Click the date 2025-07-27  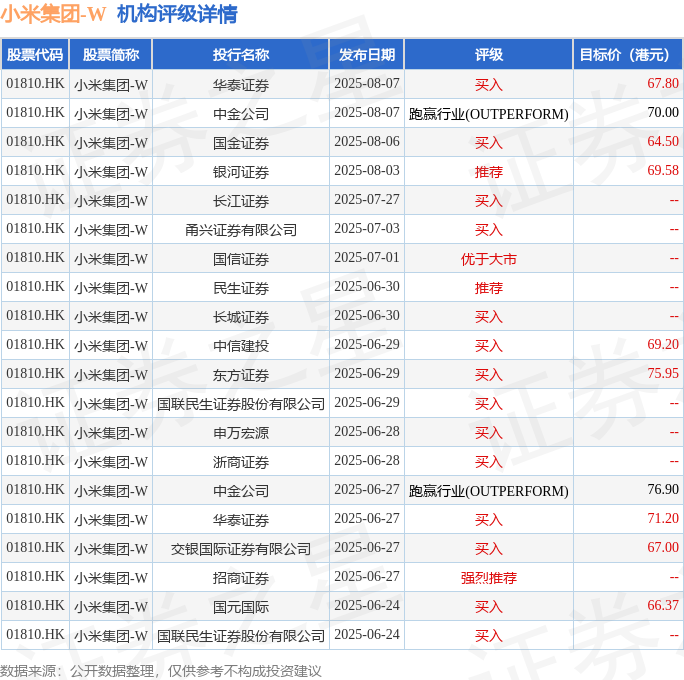[x=367, y=199]
